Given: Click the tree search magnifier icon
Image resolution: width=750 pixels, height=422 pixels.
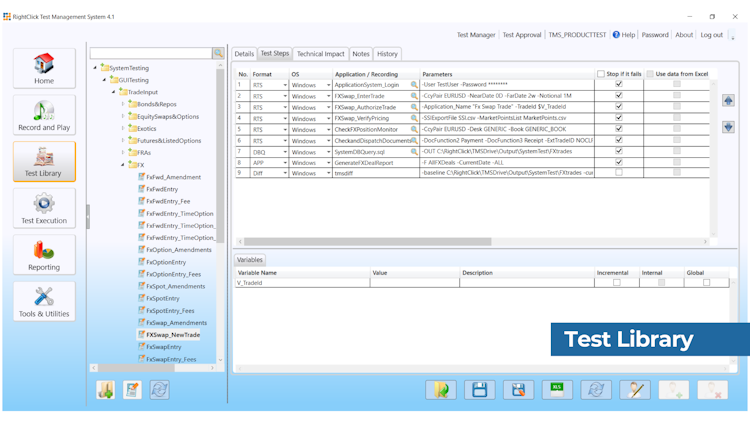Looking at the screenshot, I should coord(219,53).
